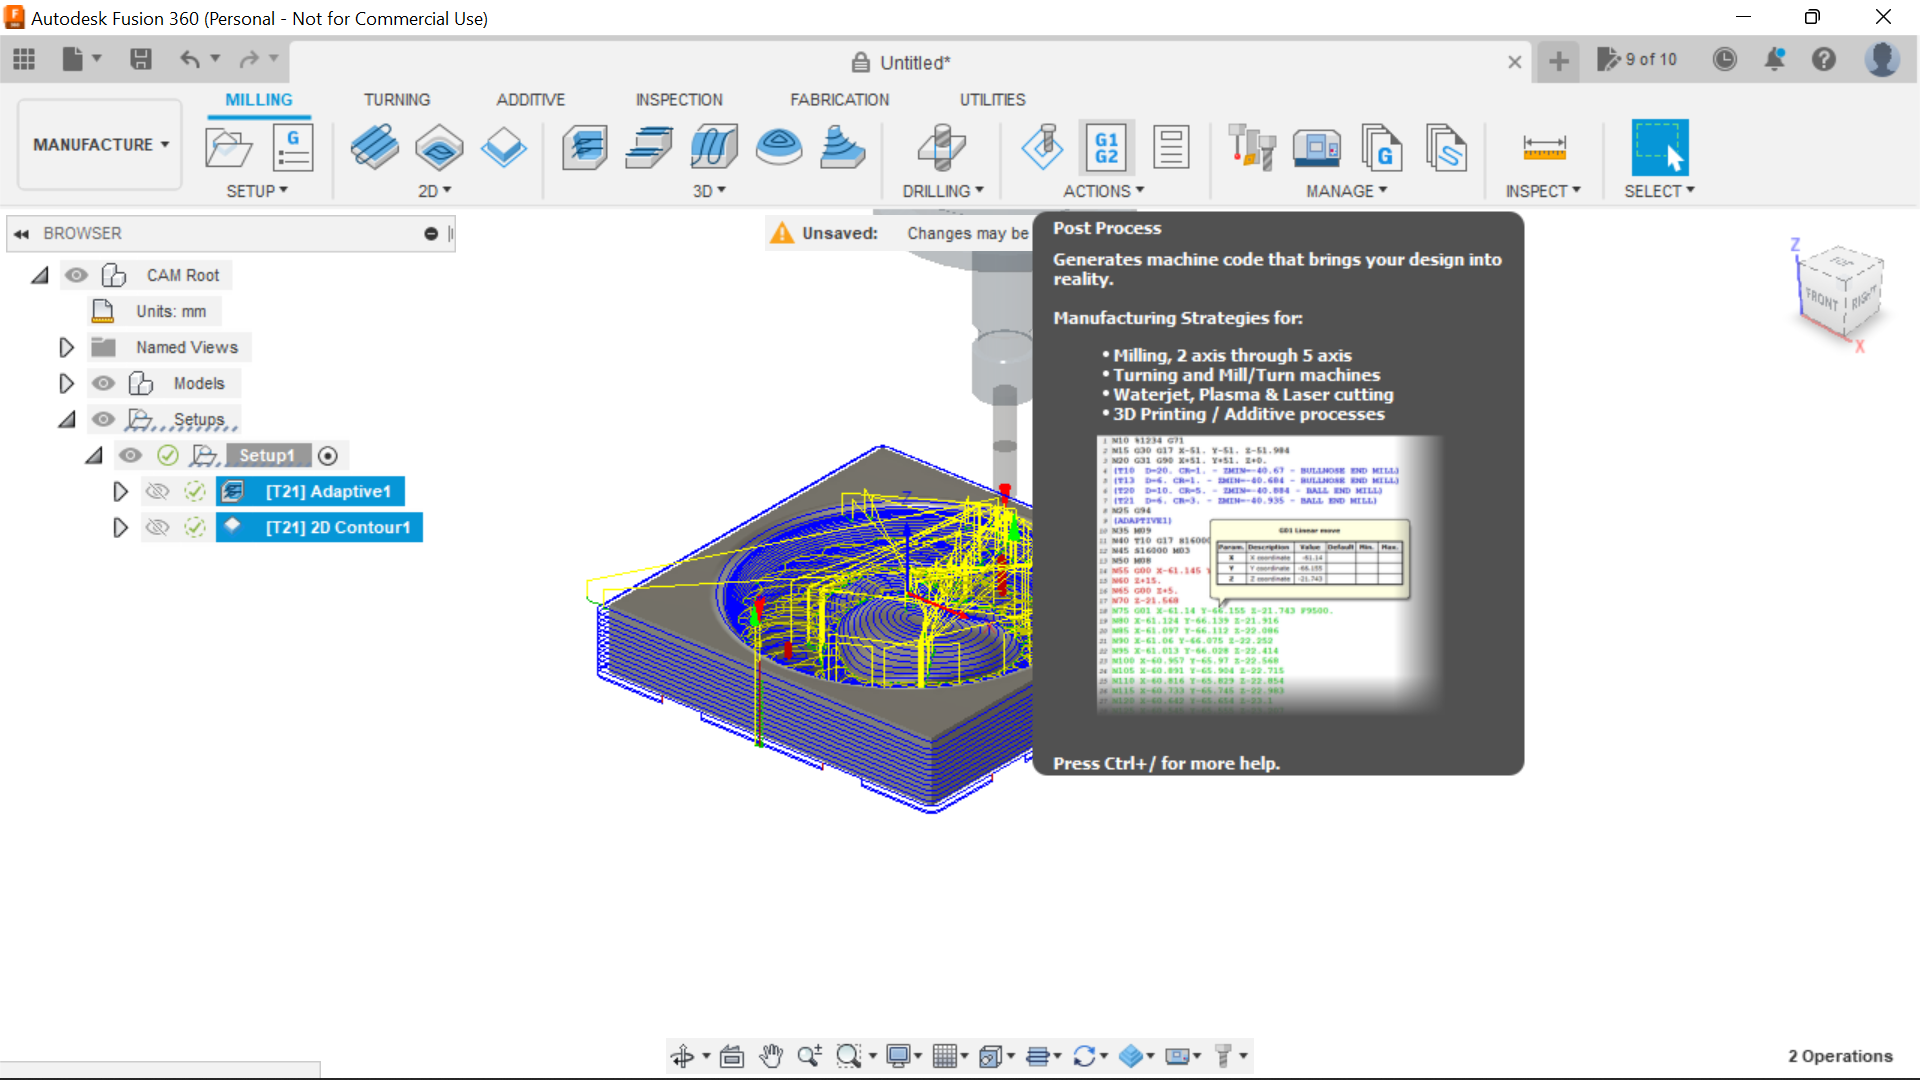Expand the Named Views tree node
Image resolution: width=1920 pixels, height=1080 pixels.
coord(66,347)
